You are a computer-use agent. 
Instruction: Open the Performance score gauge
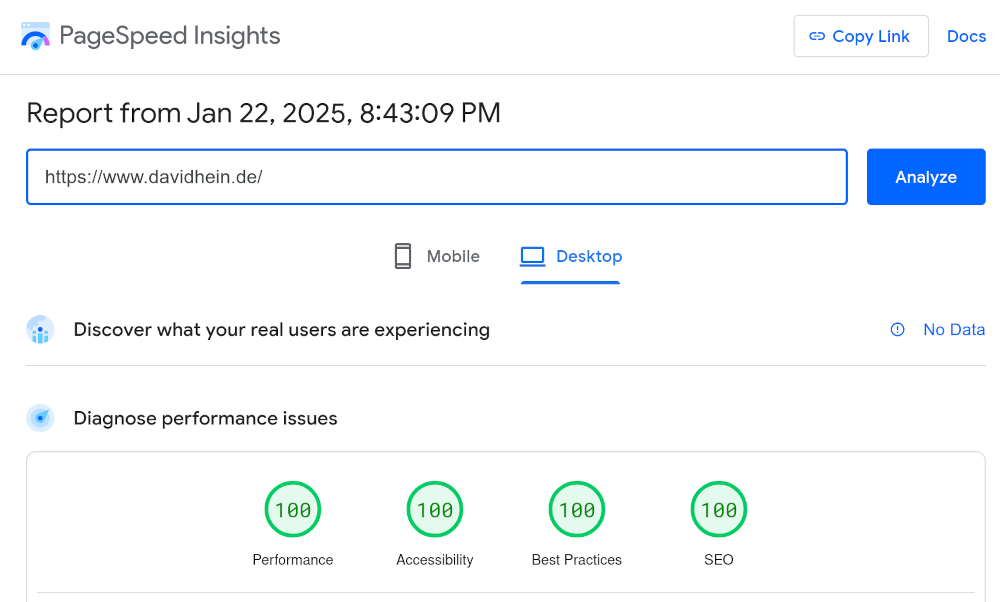coord(293,510)
